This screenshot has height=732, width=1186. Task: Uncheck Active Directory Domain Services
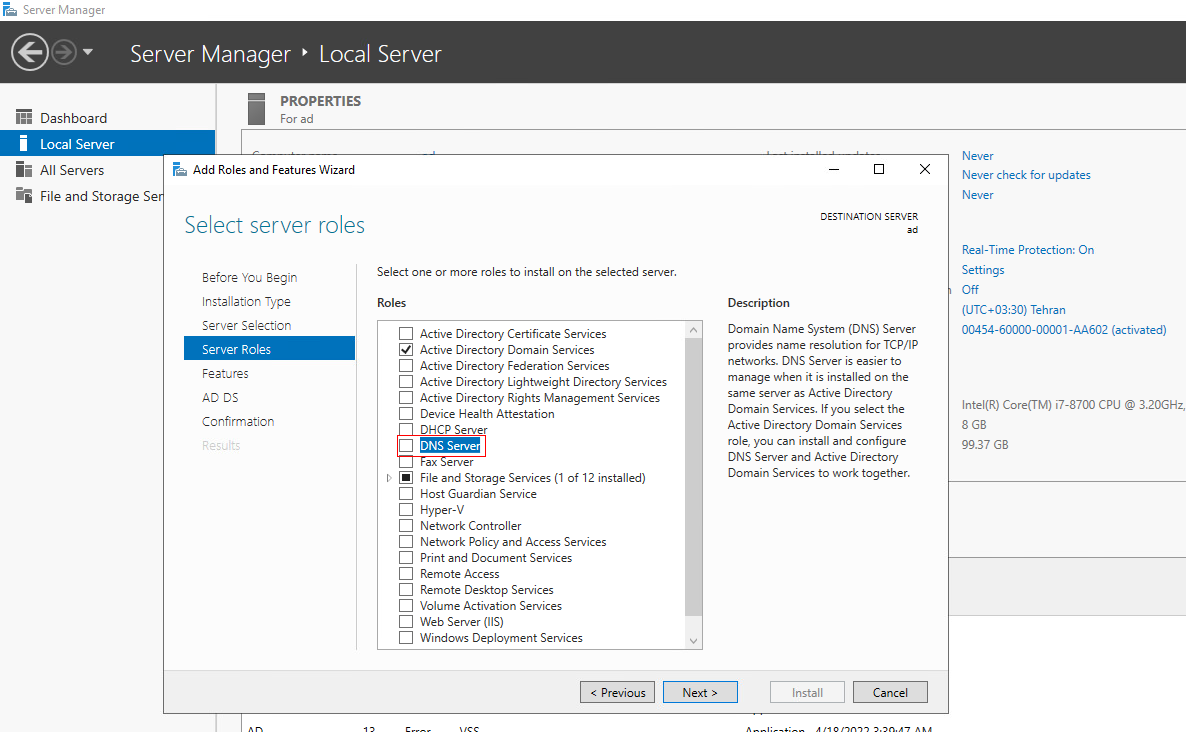[406, 349]
